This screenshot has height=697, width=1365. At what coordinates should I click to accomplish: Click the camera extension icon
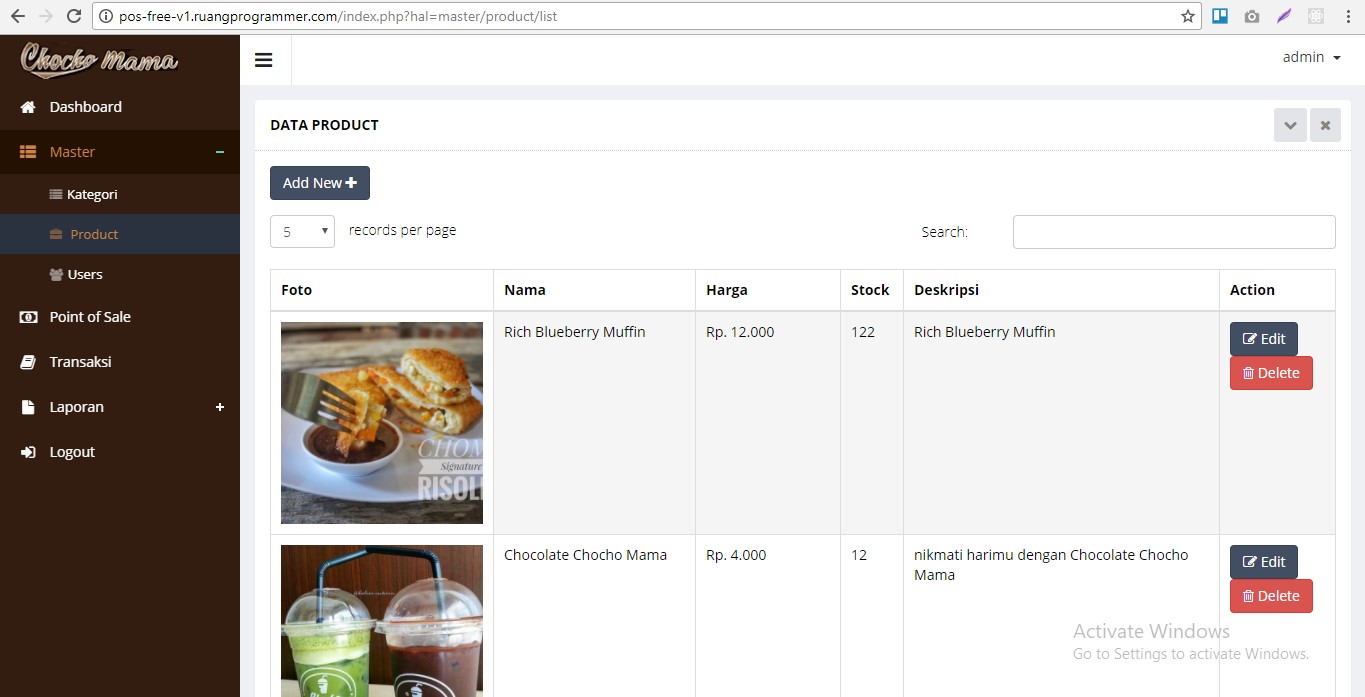1252,16
